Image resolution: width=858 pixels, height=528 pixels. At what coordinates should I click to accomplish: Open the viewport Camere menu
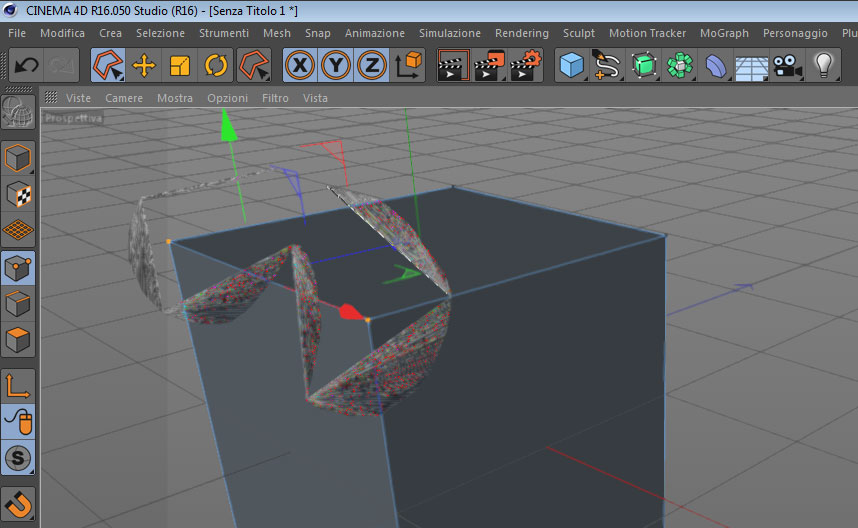(x=124, y=98)
